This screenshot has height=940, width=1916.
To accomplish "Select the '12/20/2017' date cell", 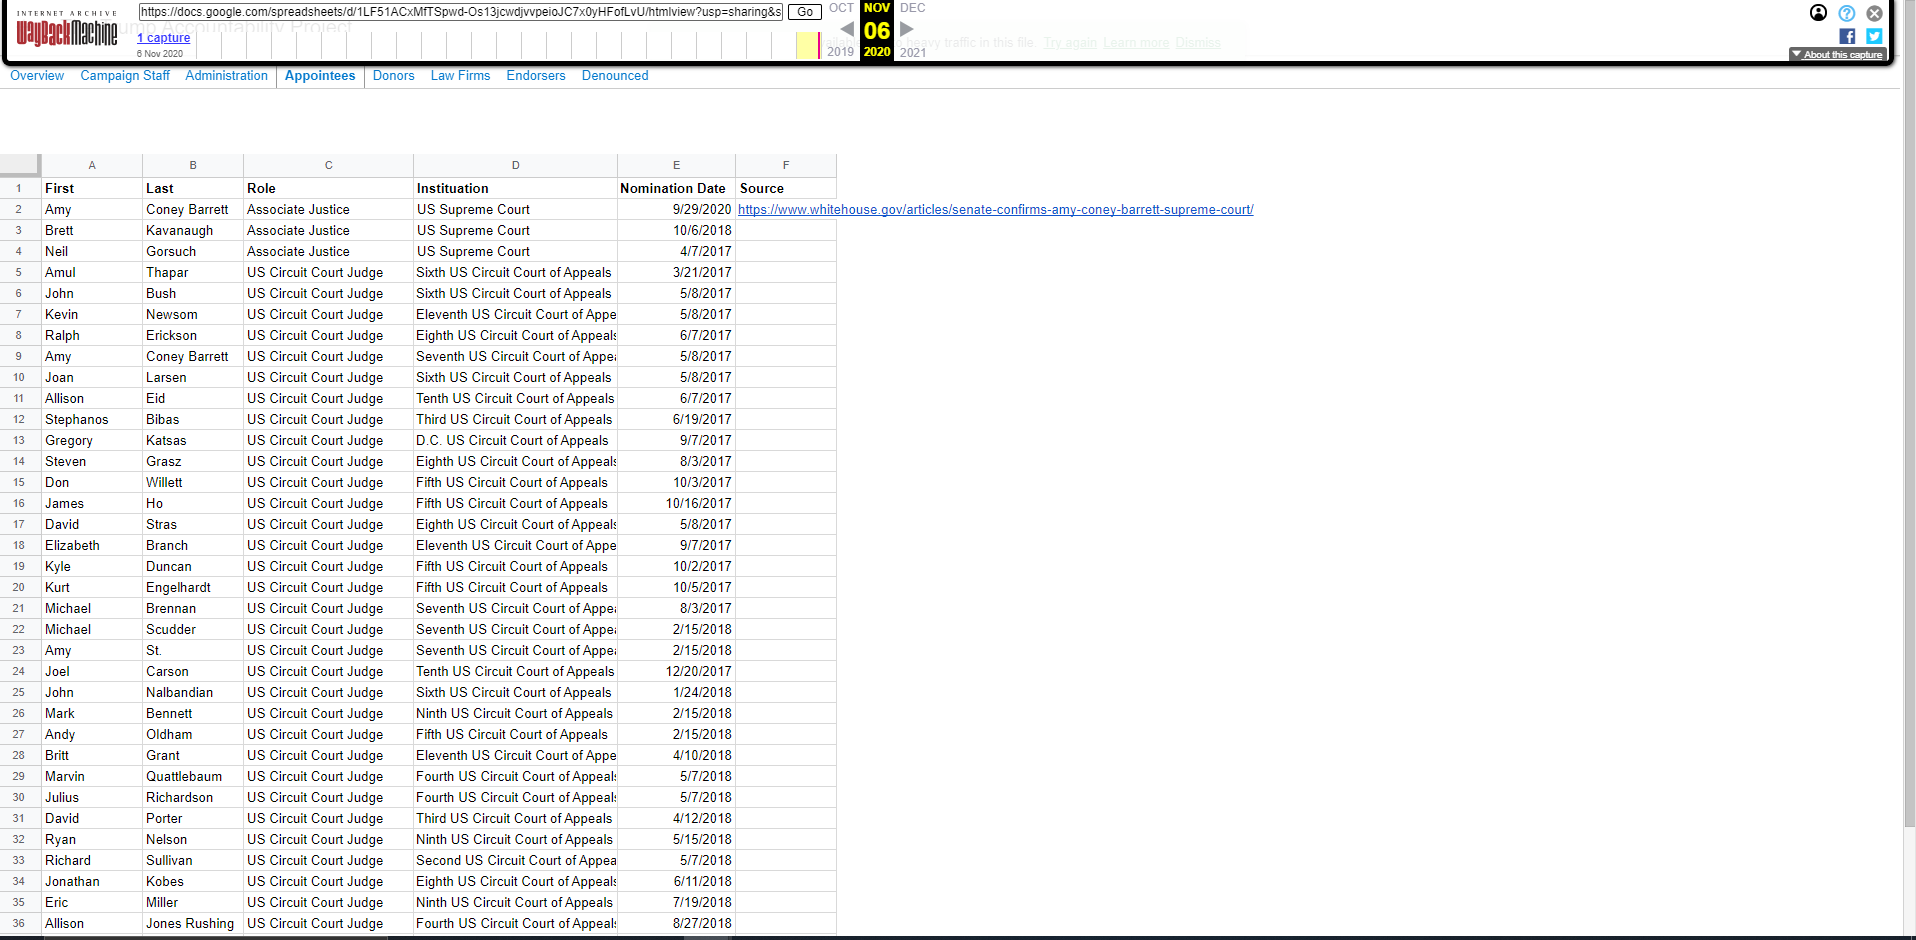I will tap(676, 672).
